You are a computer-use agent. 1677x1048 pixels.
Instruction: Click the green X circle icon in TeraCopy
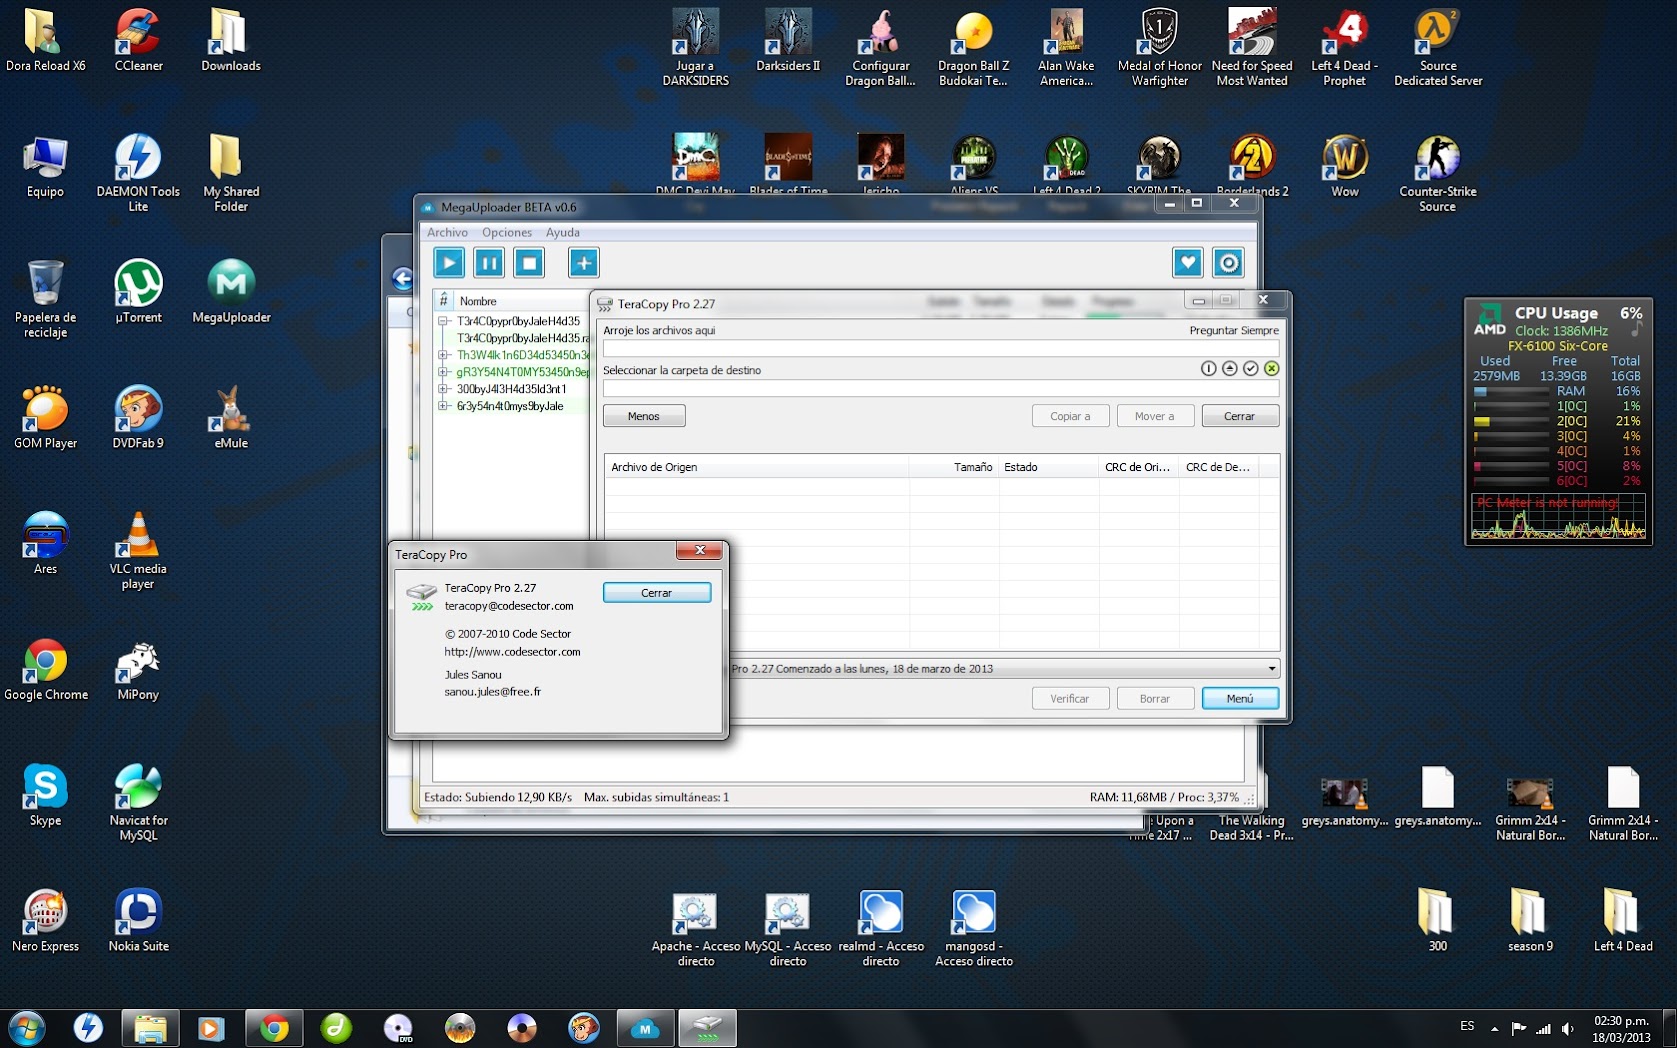click(1272, 369)
